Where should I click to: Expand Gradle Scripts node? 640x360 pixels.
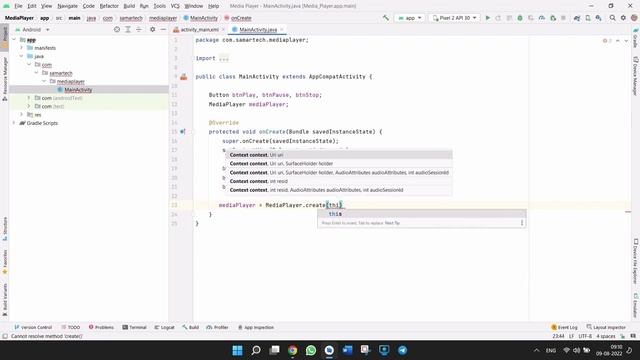pyautogui.click(x=14, y=123)
